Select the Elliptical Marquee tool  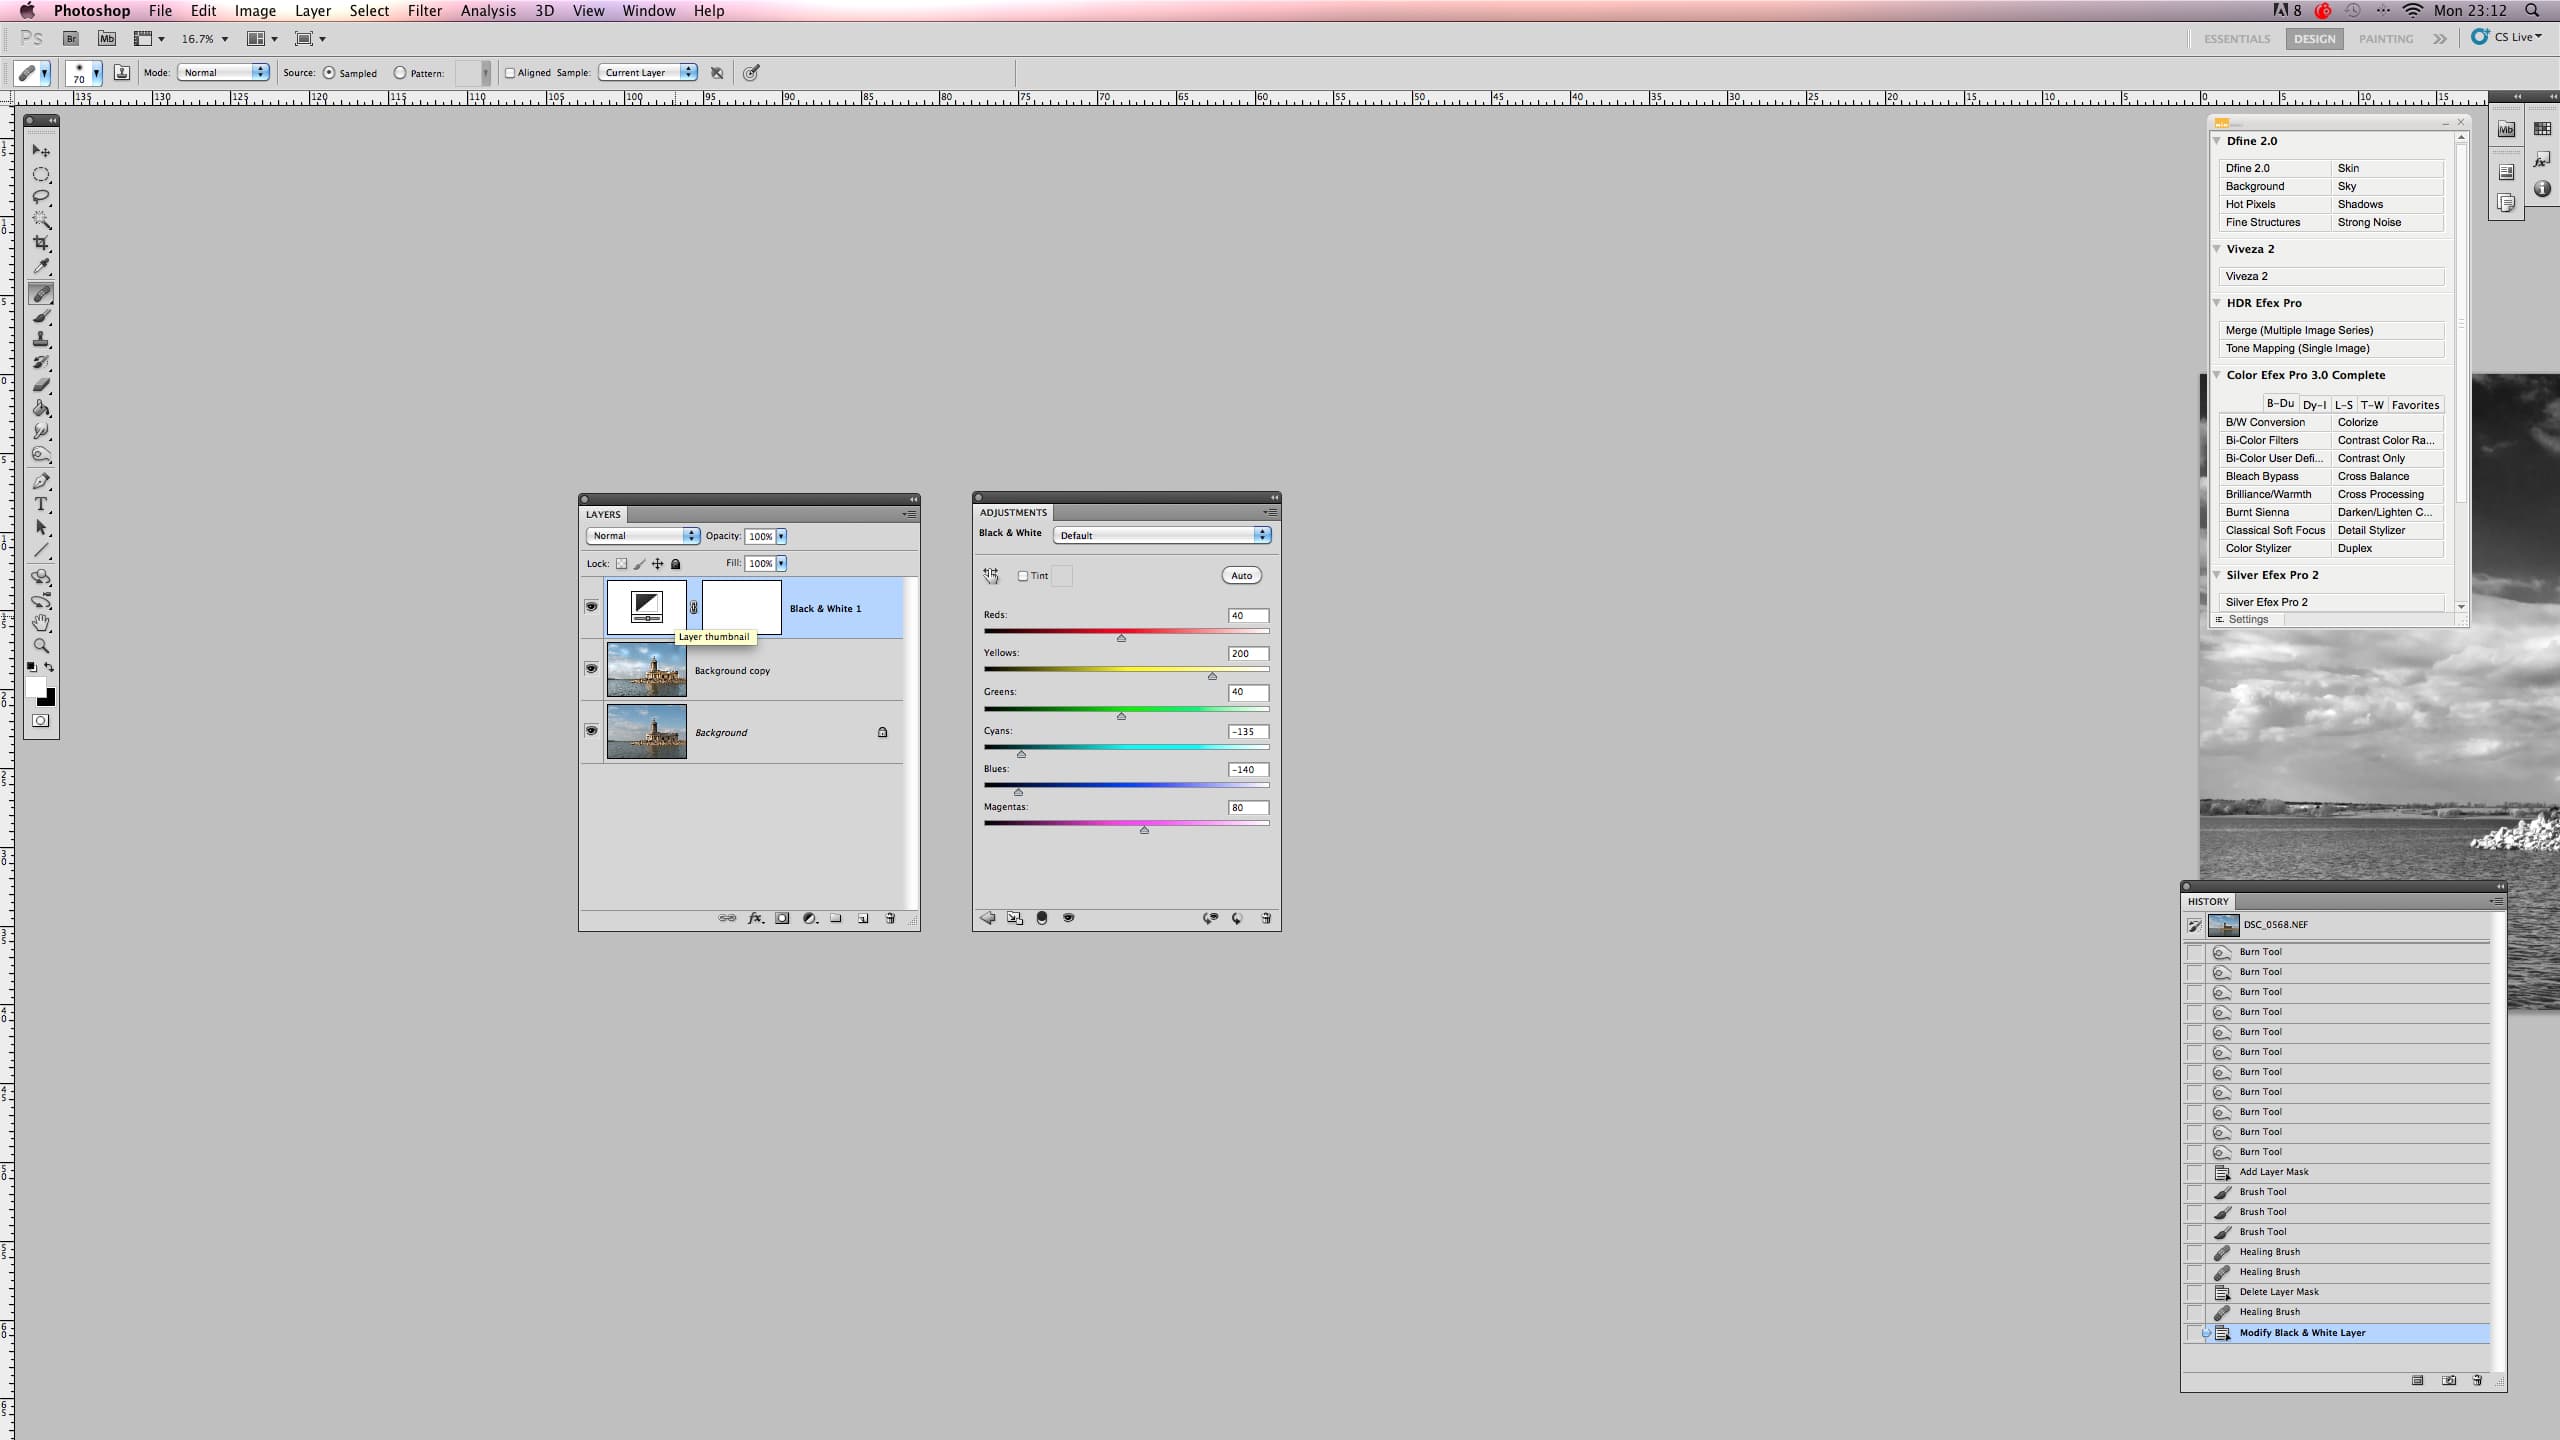(41, 174)
